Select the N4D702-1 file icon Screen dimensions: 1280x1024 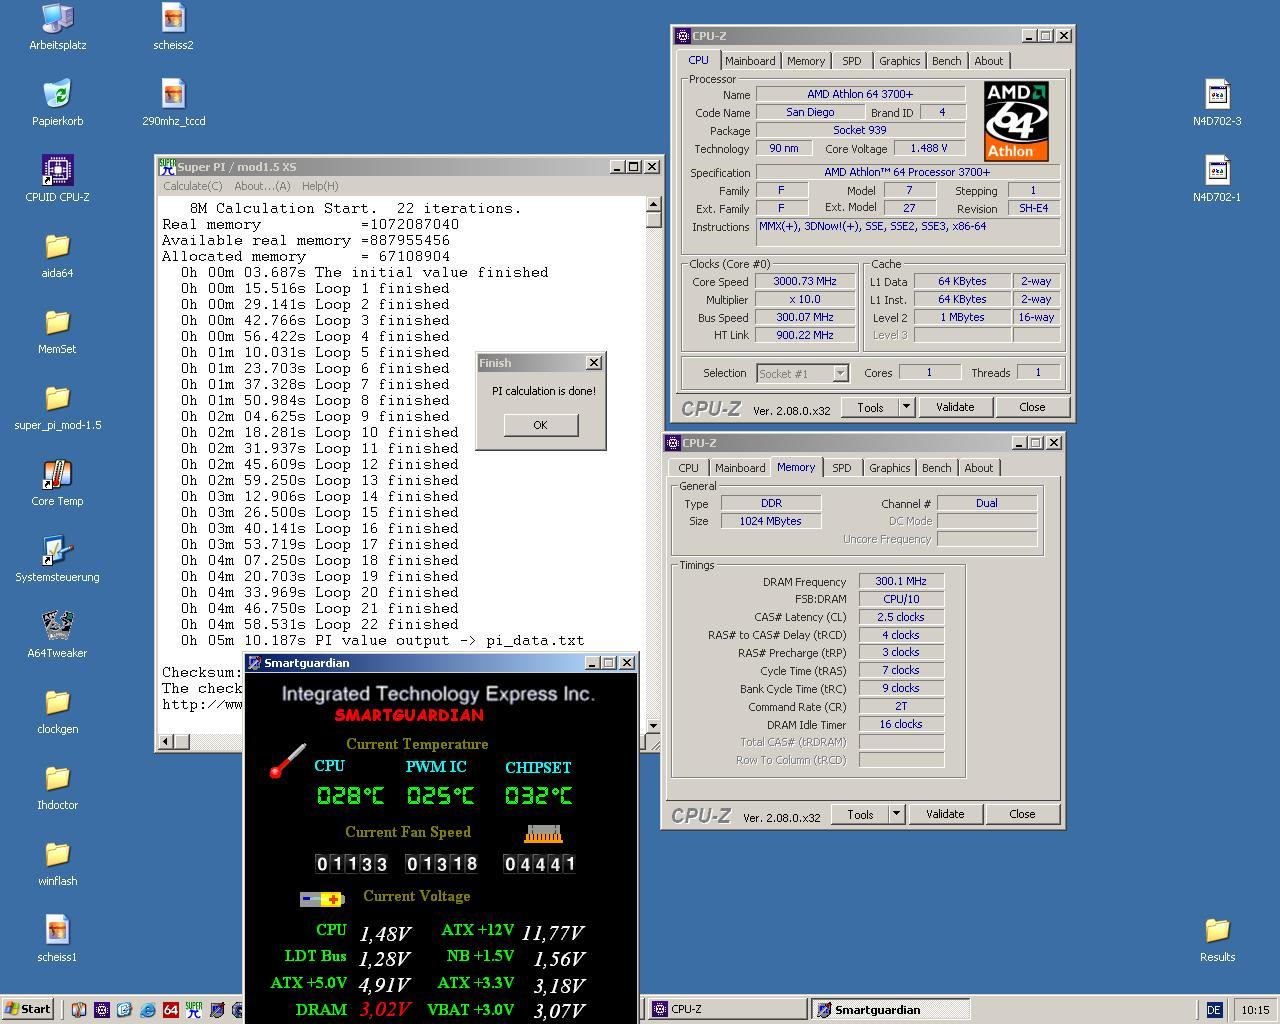click(x=1217, y=170)
